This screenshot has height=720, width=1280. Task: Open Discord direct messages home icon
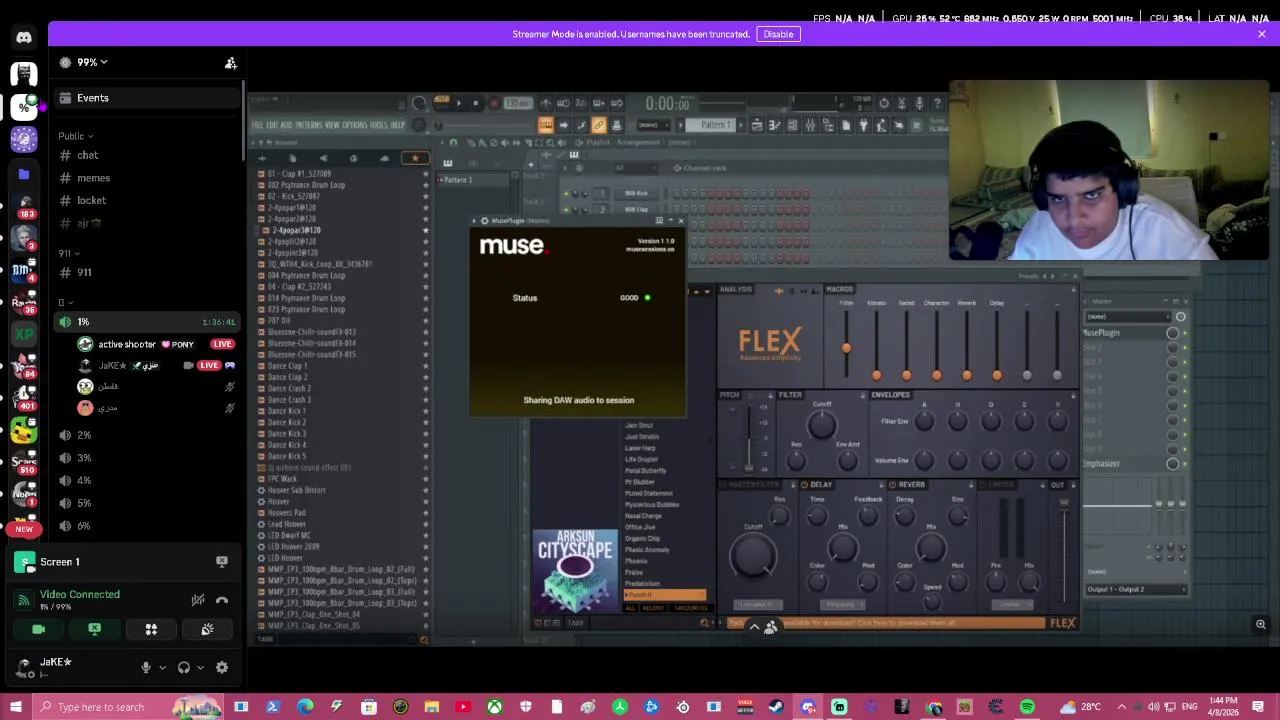click(24, 38)
